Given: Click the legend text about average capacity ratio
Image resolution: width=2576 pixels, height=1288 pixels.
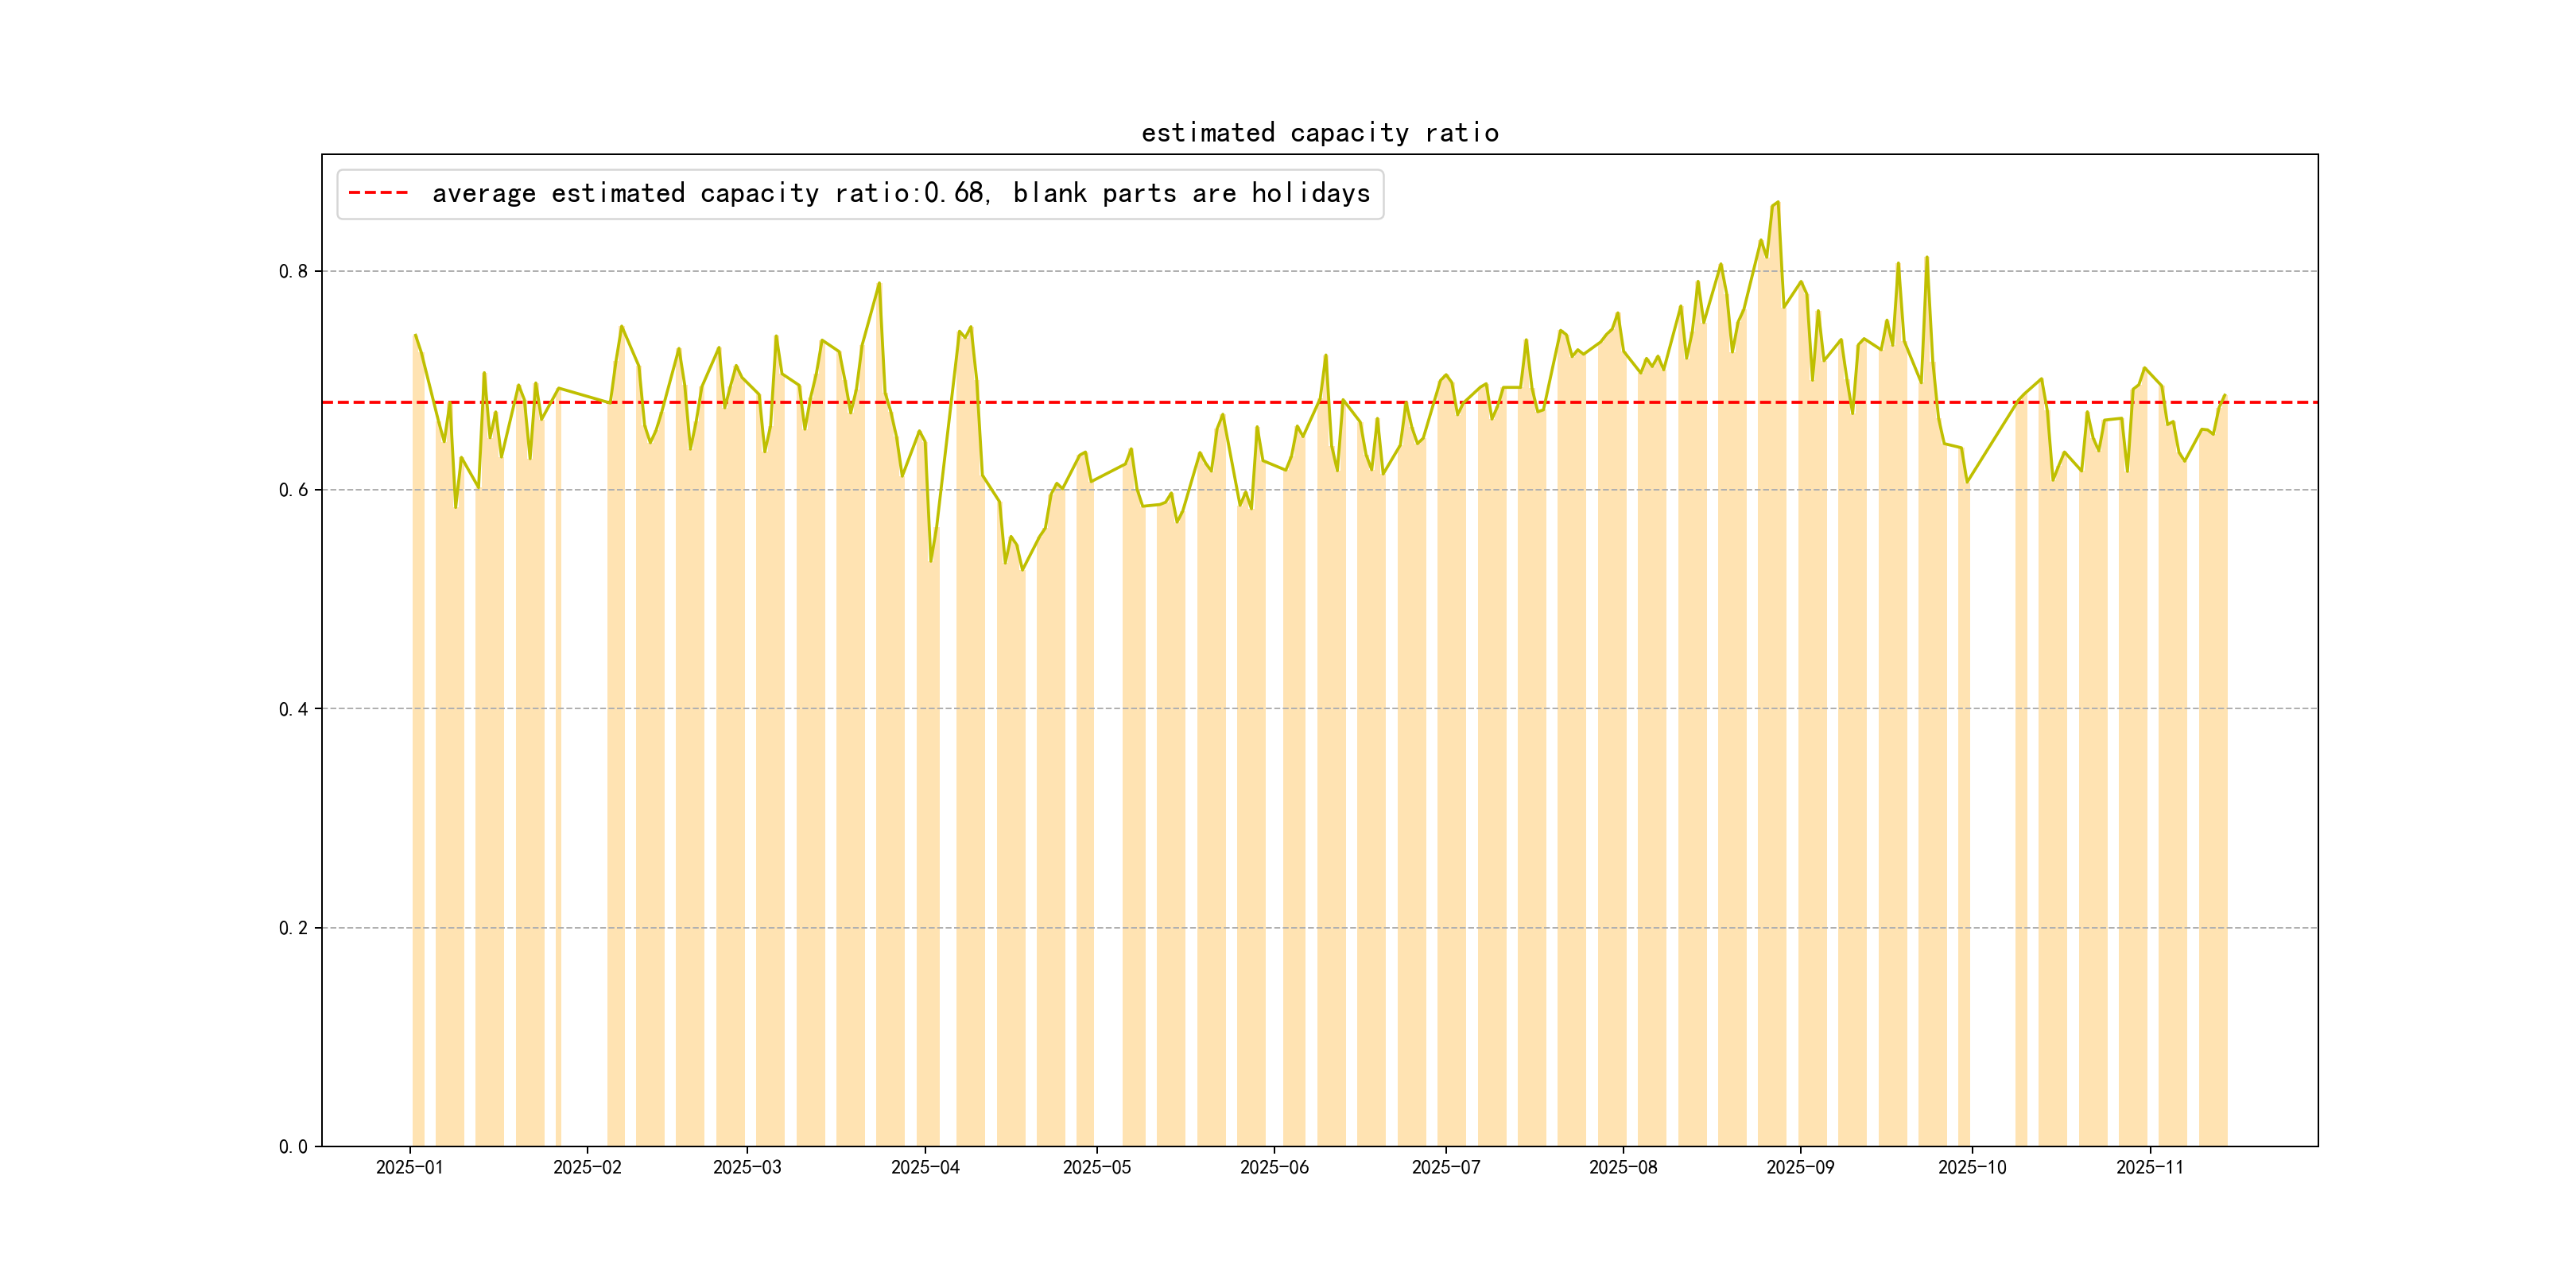Looking at the screenshot, I should [900, 193].
